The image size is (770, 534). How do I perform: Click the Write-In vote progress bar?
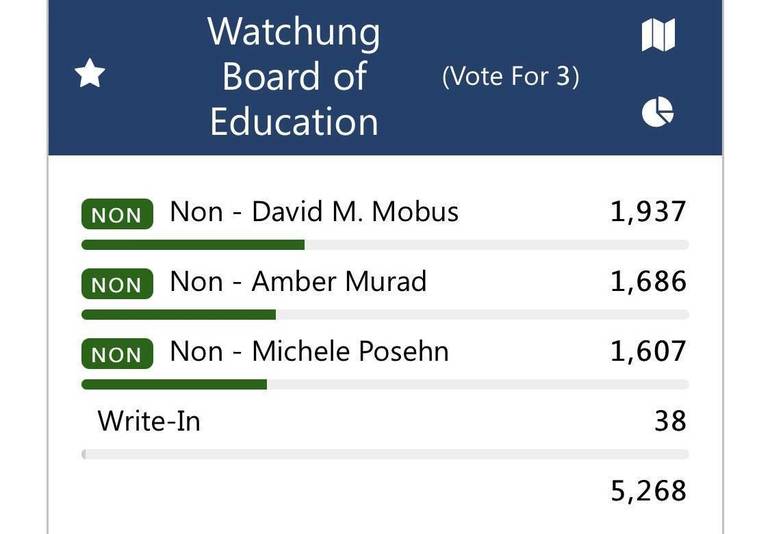[384, 454]
